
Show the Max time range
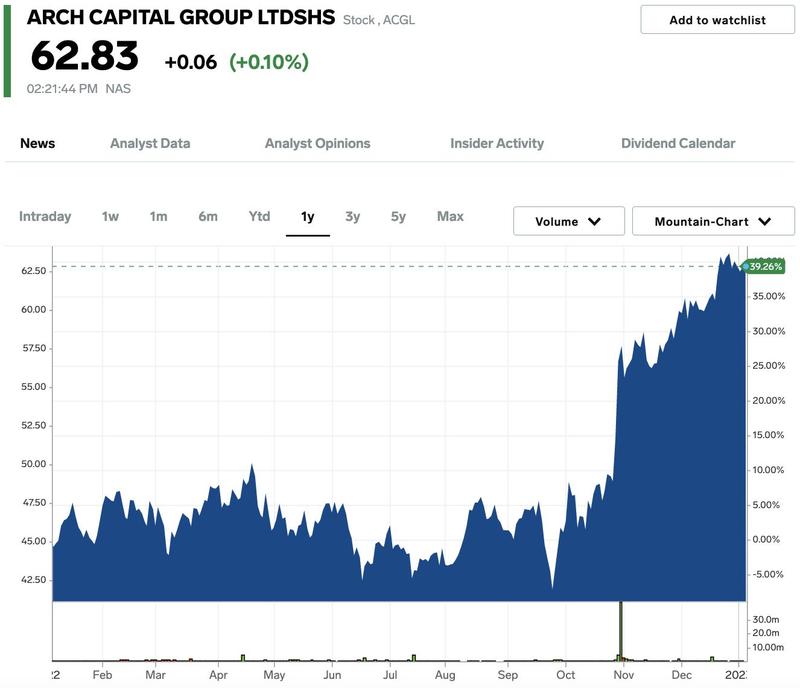[450, 216]
